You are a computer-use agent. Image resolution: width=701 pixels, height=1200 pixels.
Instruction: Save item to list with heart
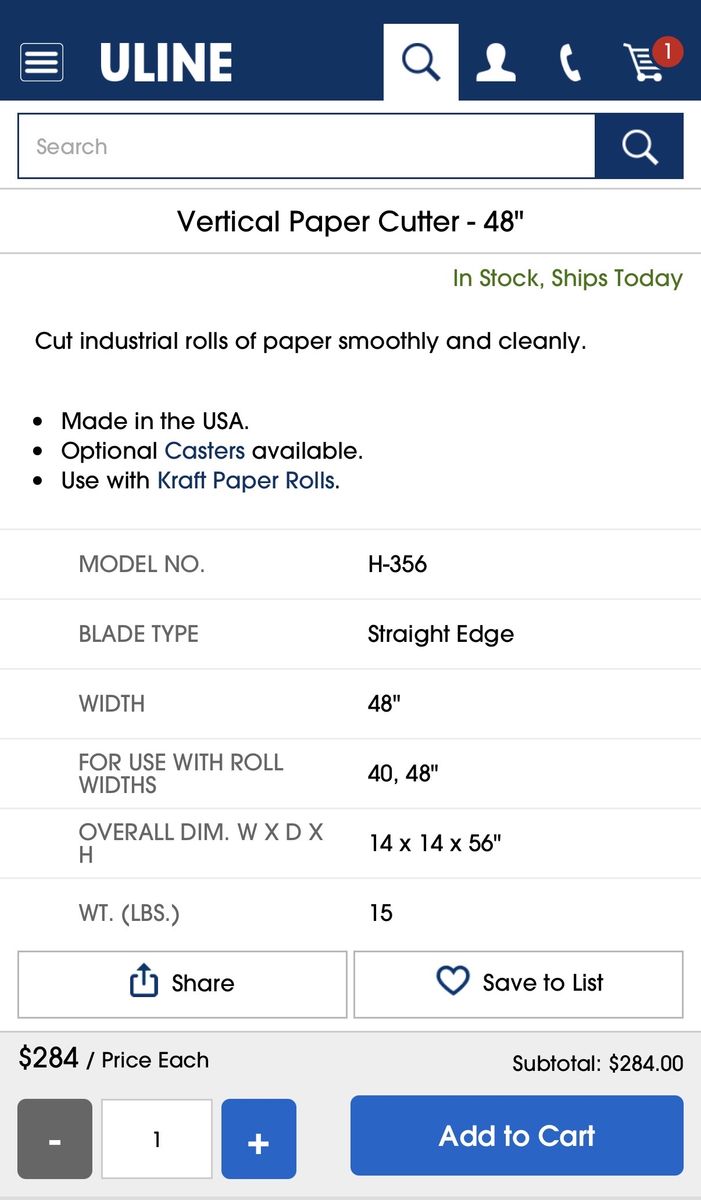[x=518, y=984]
